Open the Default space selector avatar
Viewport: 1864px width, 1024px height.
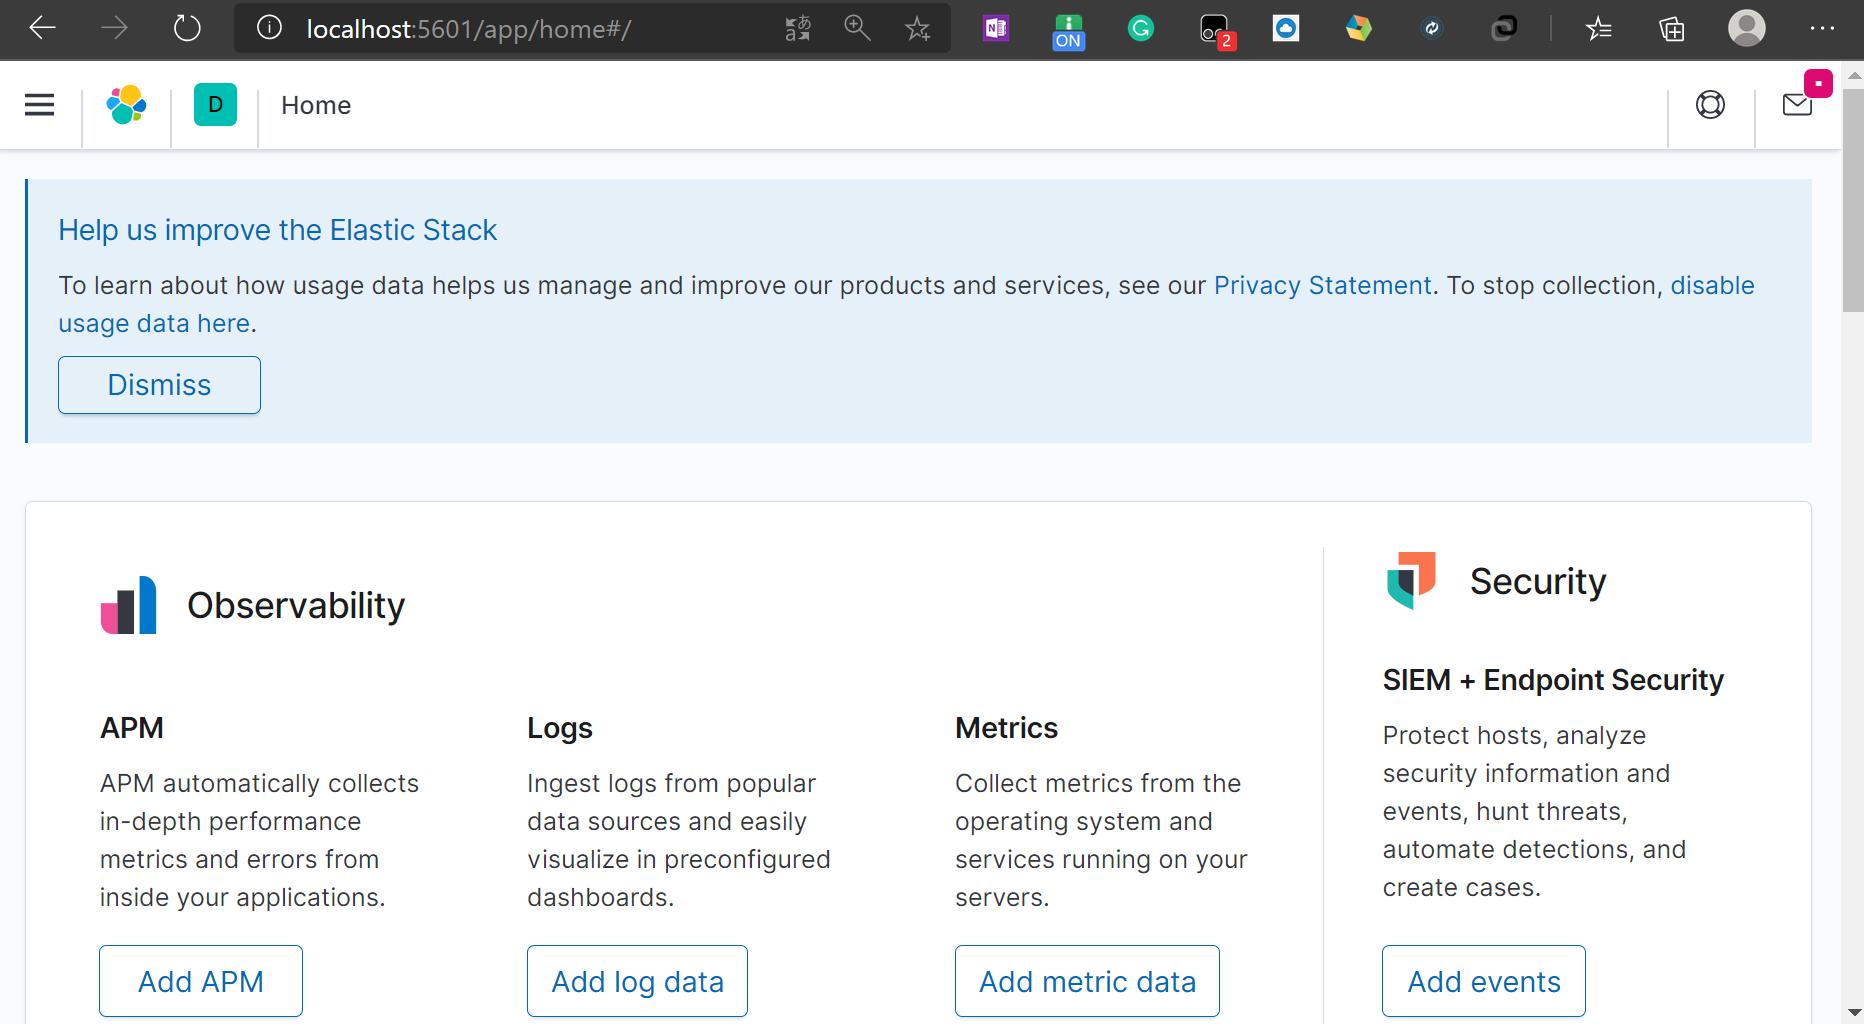(x=215, y=105)
